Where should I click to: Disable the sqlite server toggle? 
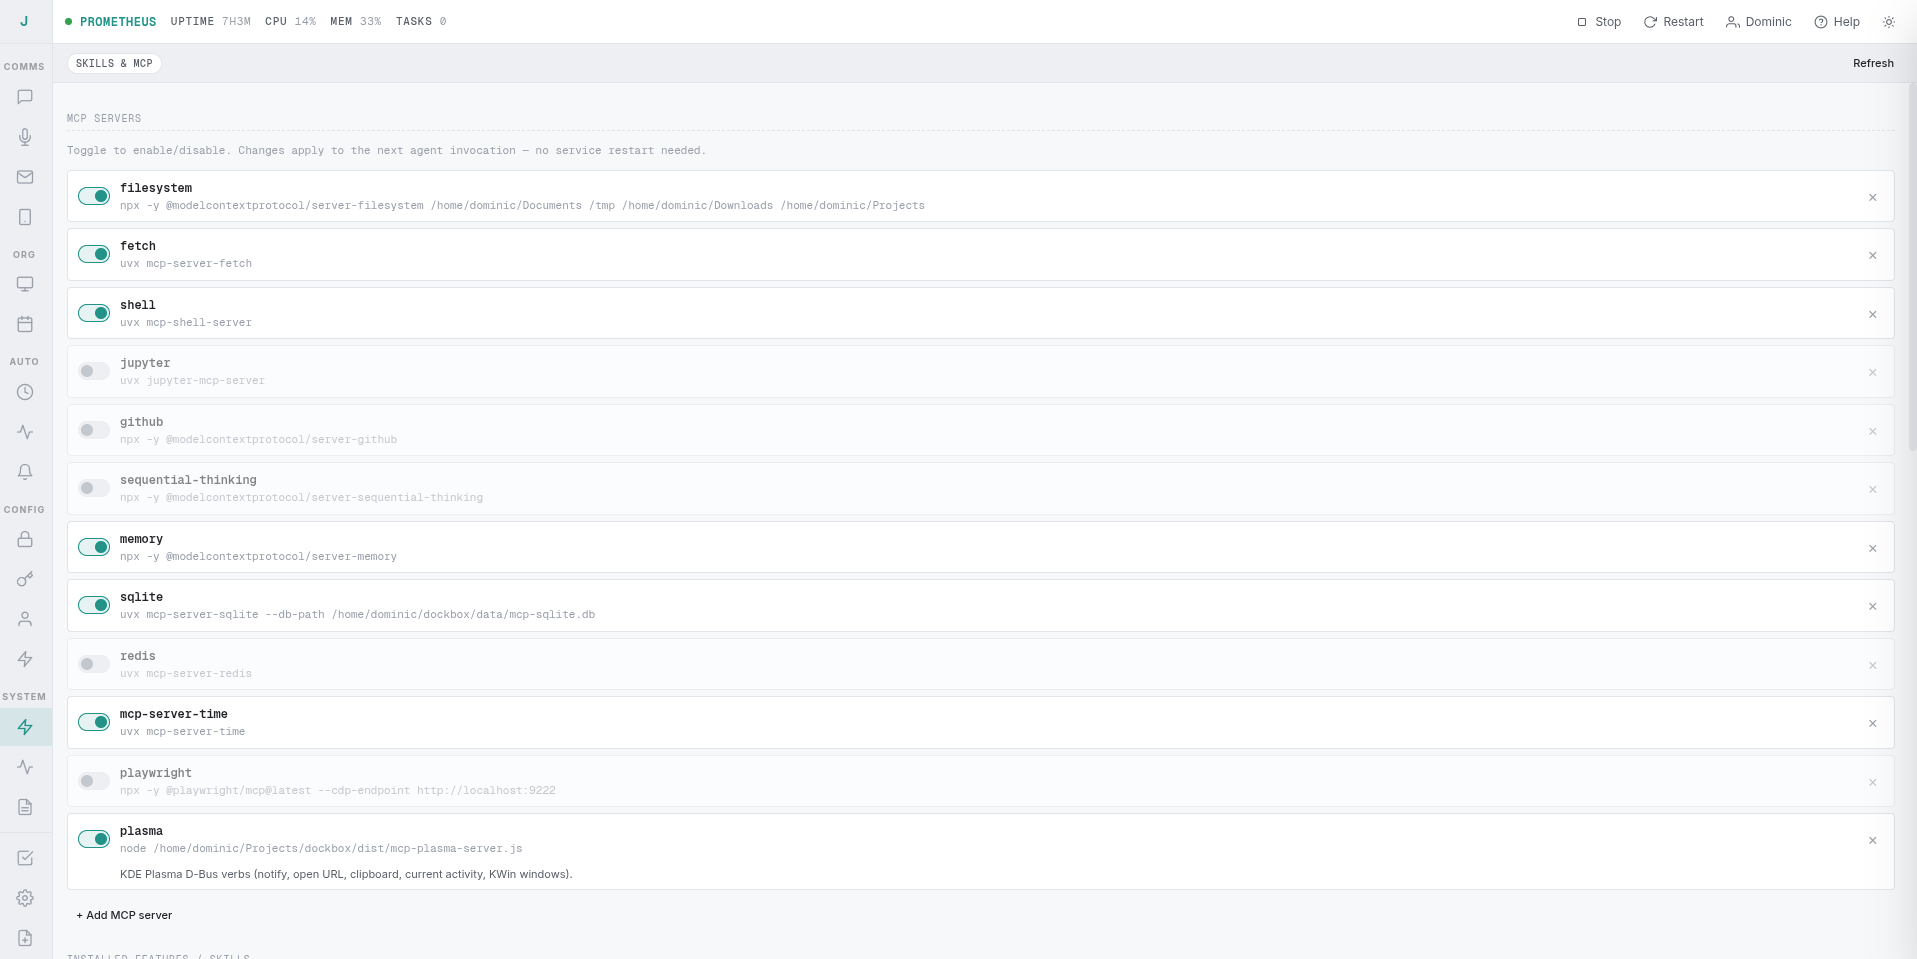pyautogui.click(x=94, y=605)
